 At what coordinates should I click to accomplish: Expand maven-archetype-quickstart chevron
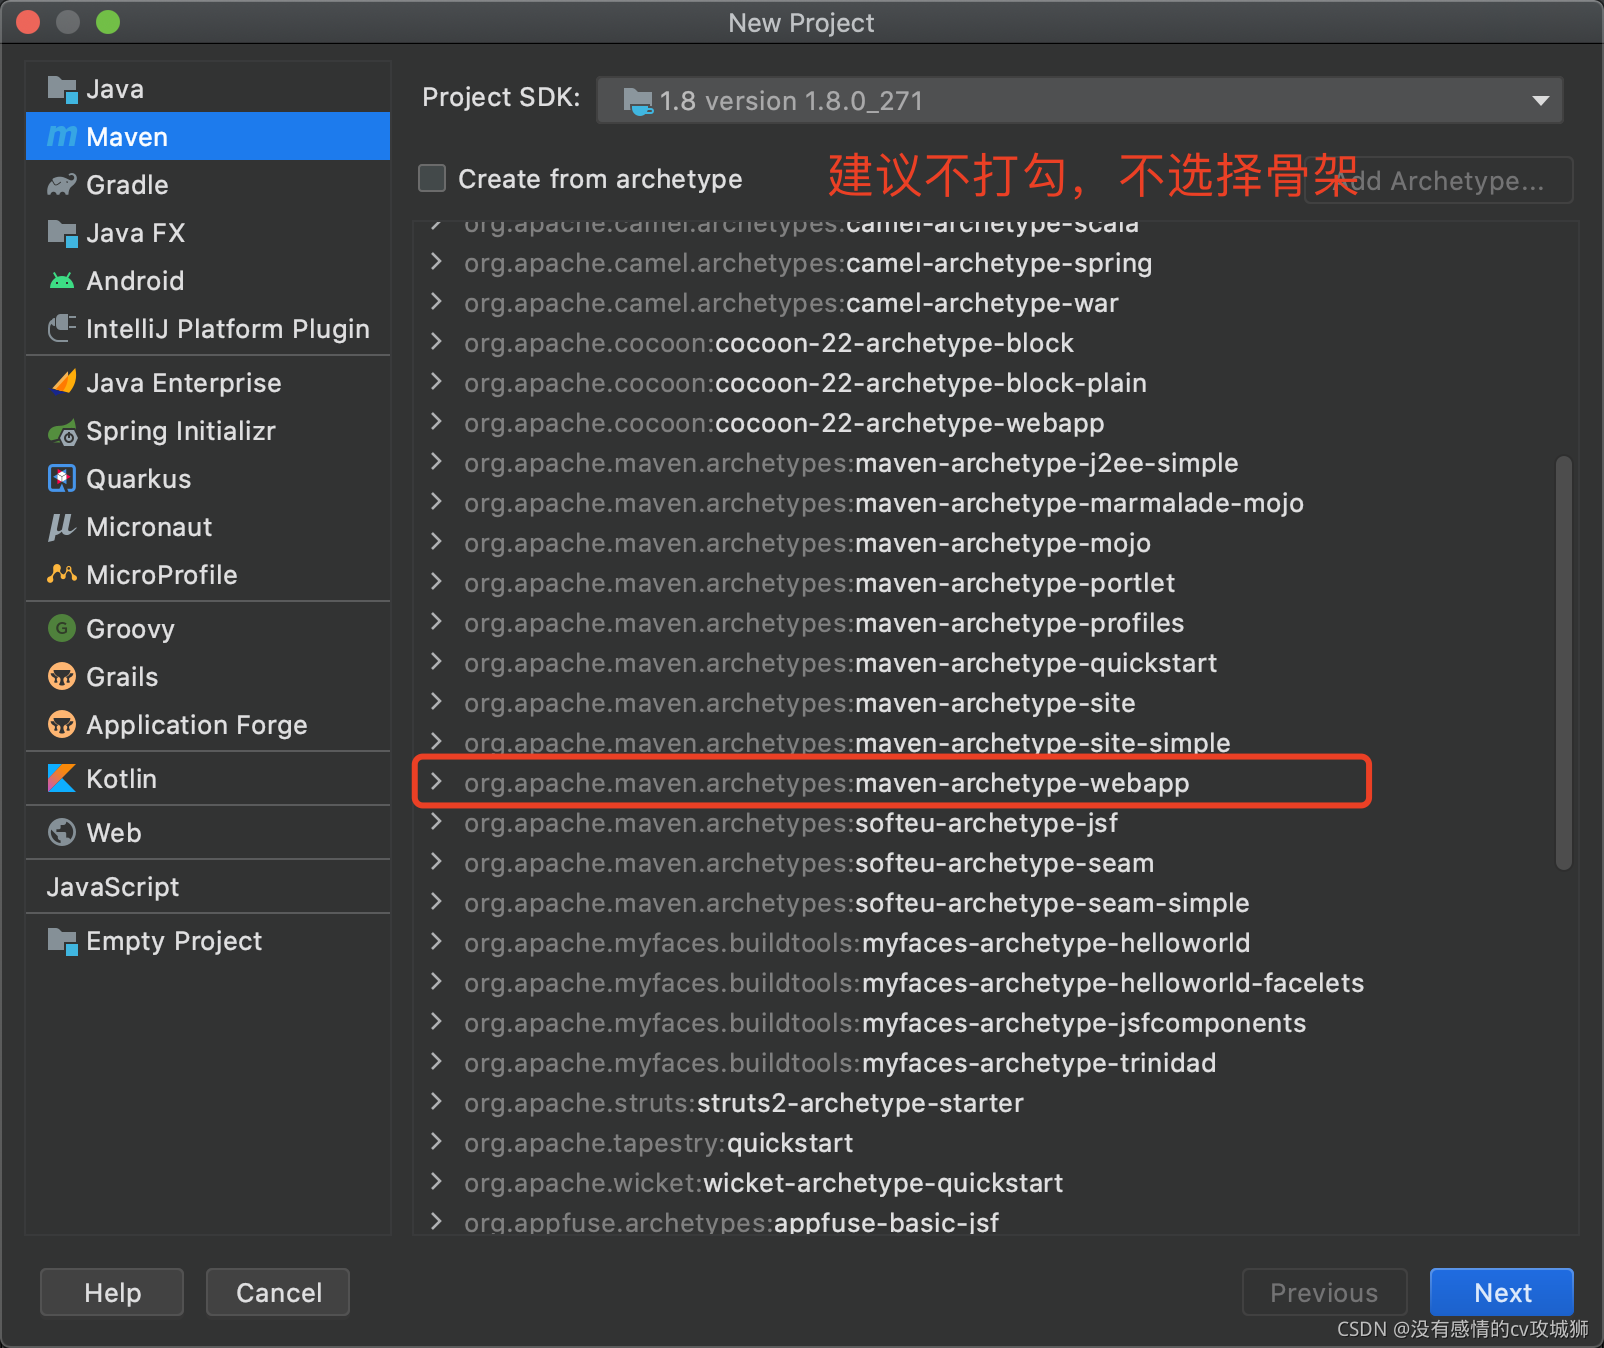[436, 662]
